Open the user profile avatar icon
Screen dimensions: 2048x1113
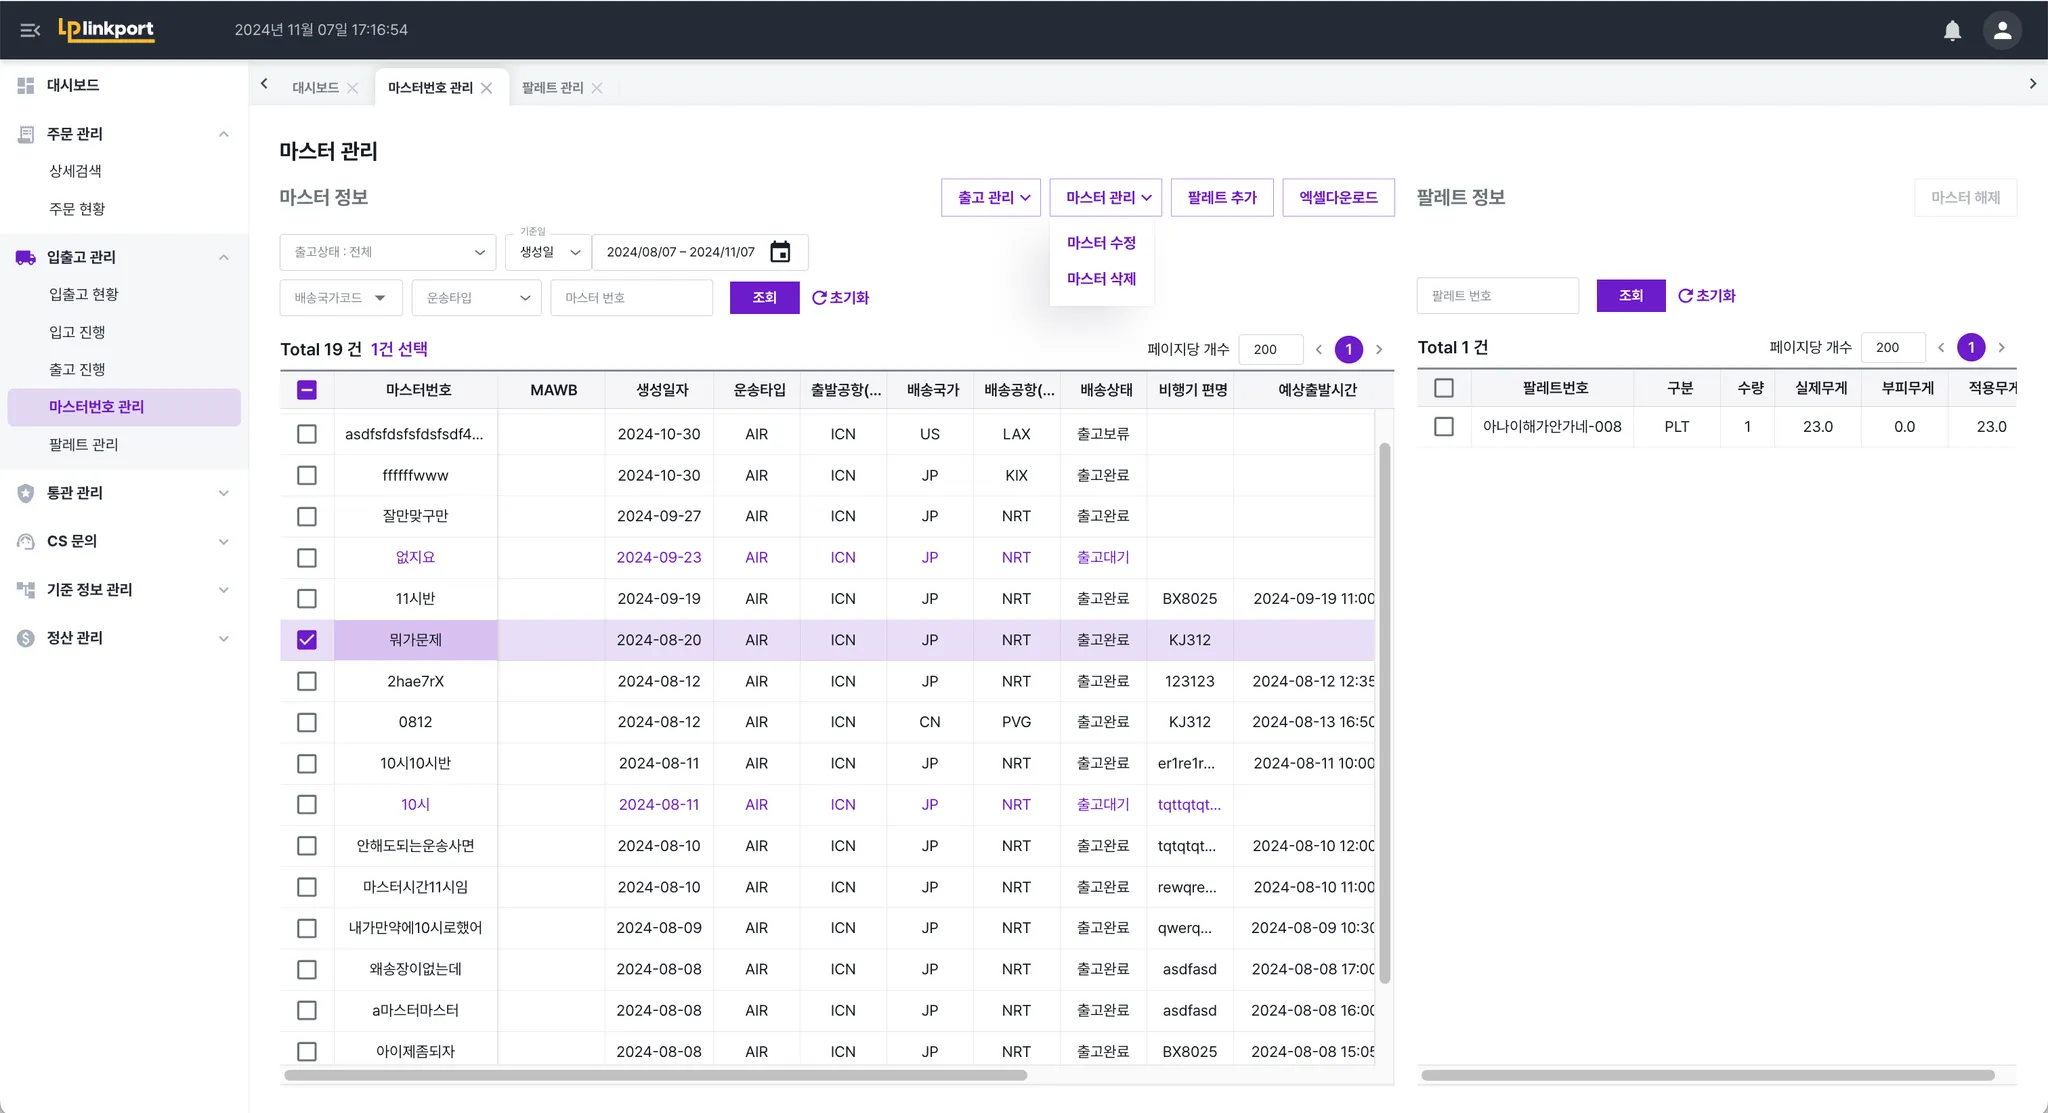[x=2002, y=30]
